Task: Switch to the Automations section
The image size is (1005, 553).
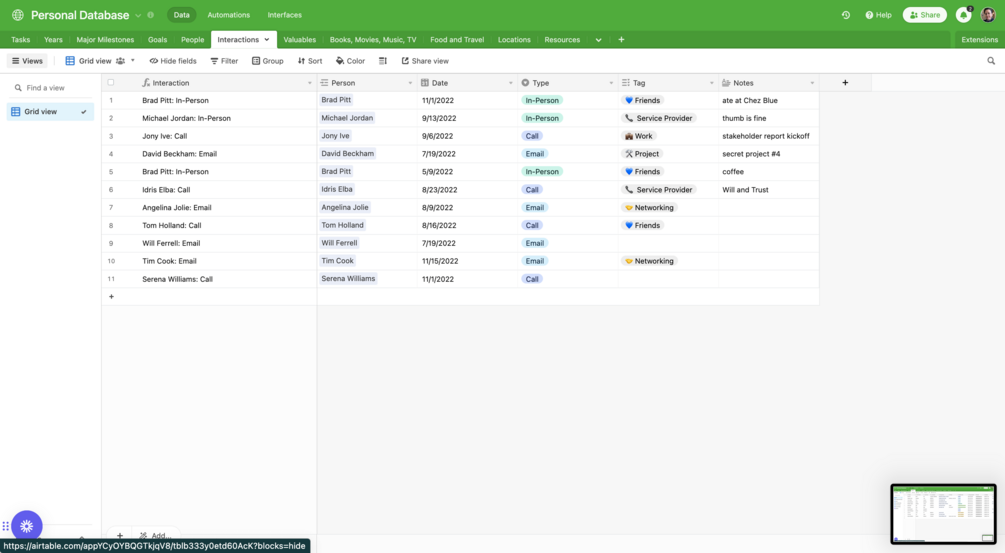Action: [228, 15]
